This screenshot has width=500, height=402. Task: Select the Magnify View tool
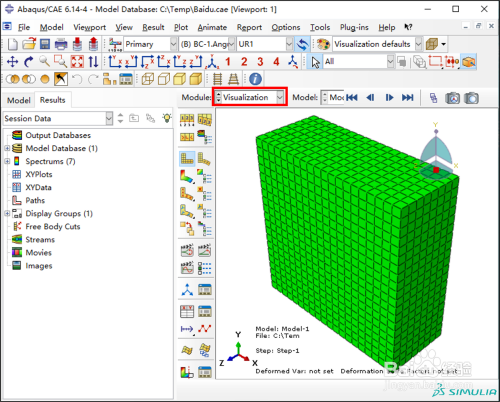45,62
